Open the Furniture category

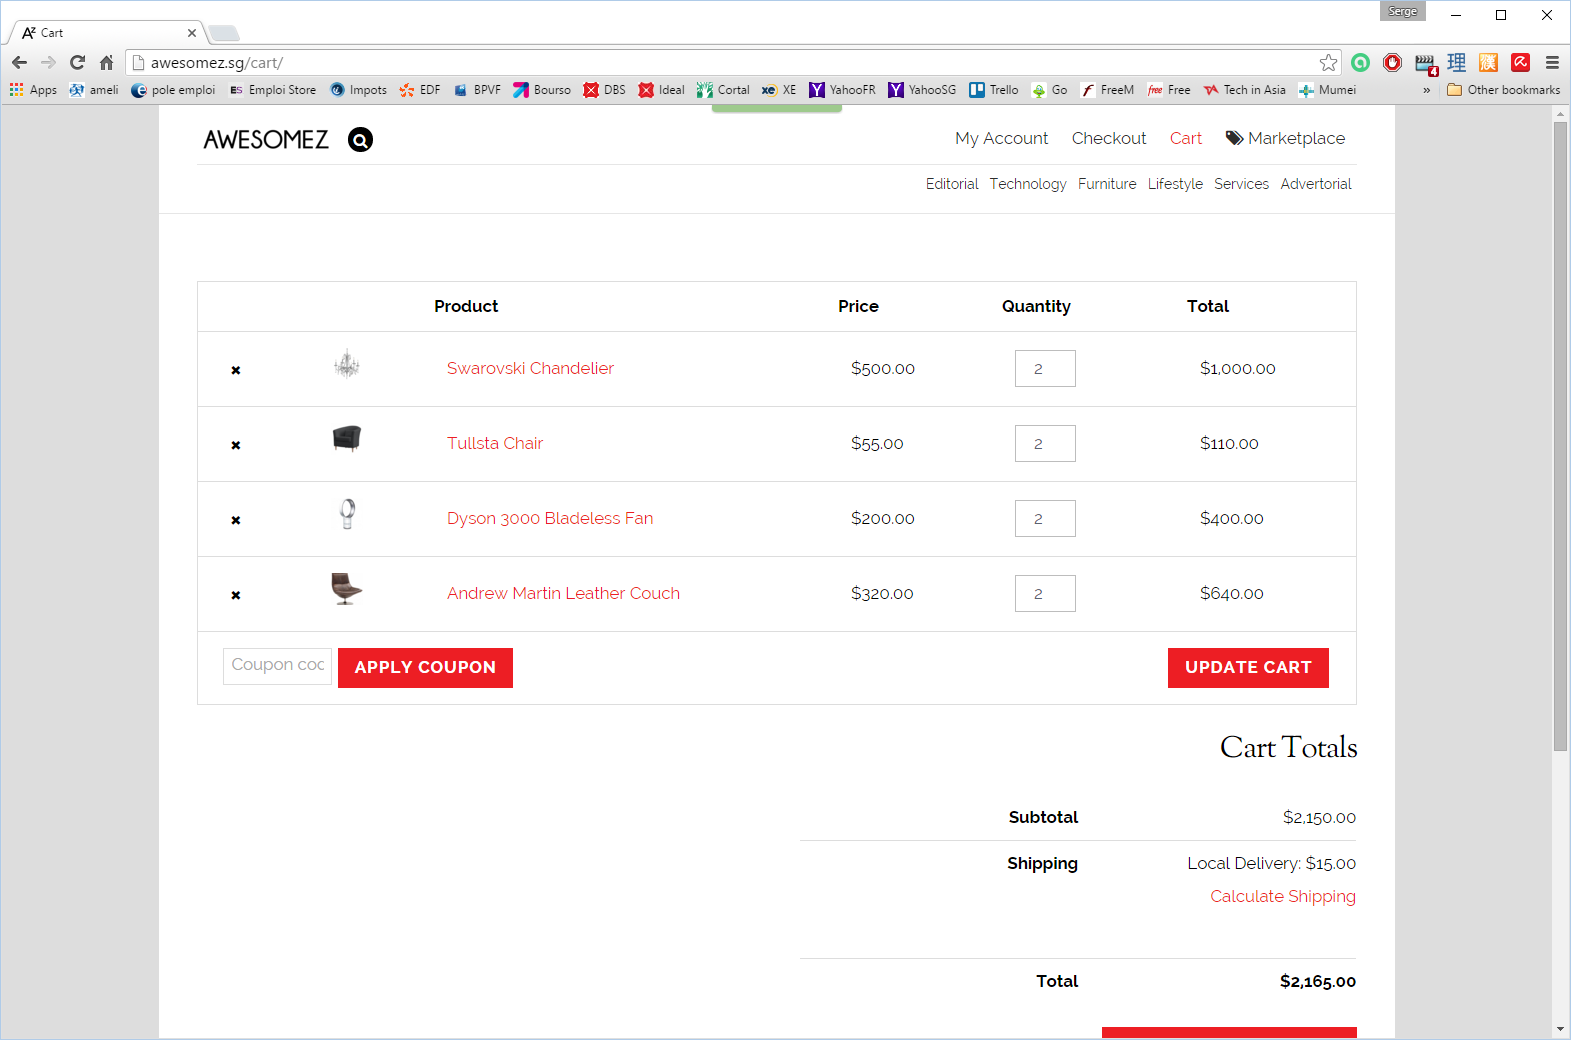pos(1107,184)
